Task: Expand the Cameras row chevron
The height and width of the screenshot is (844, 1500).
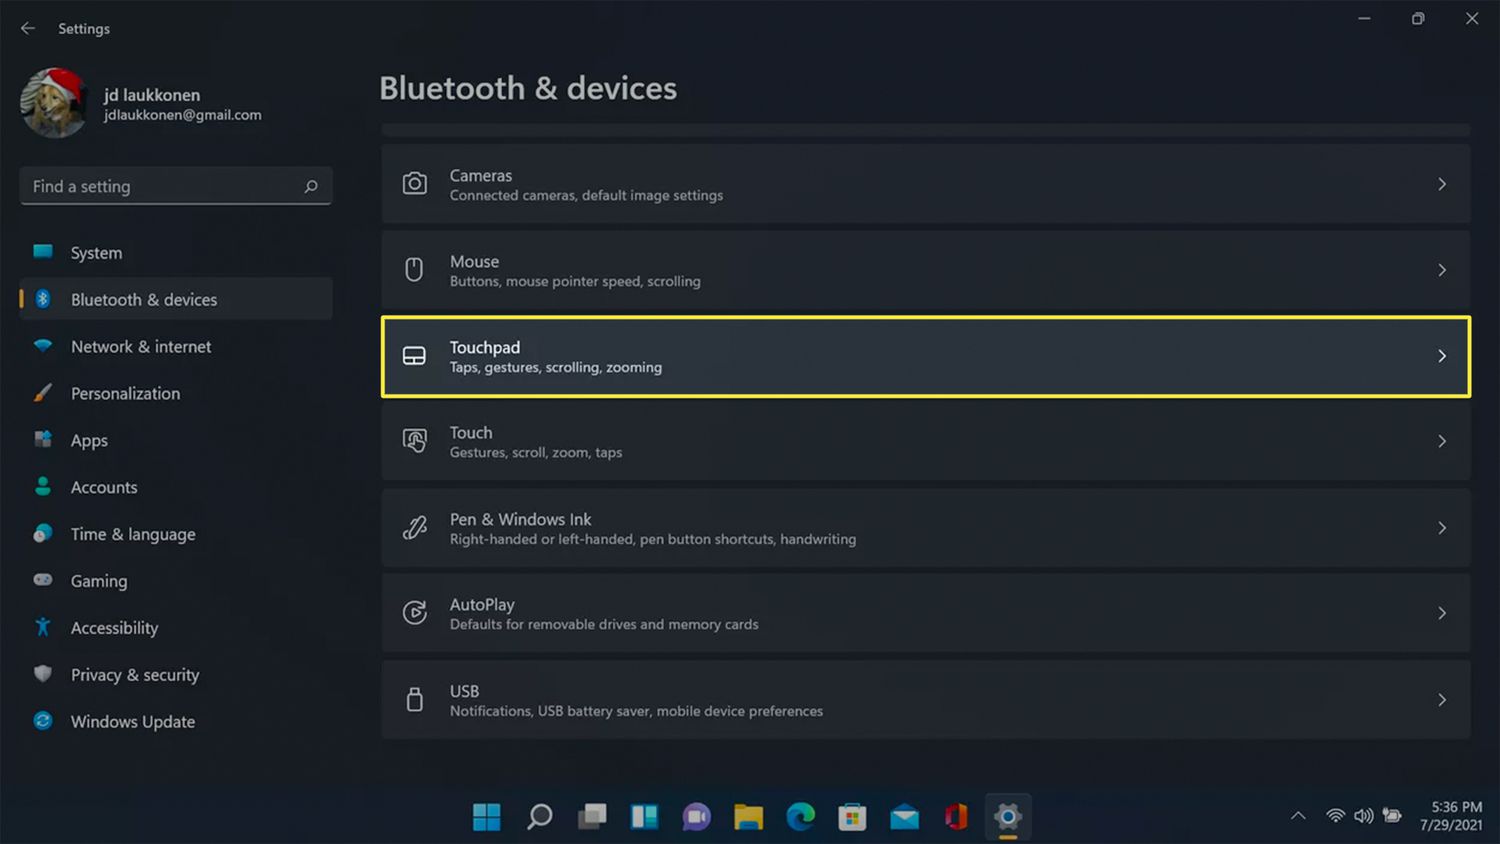Action: click(x=1441, y=184)
